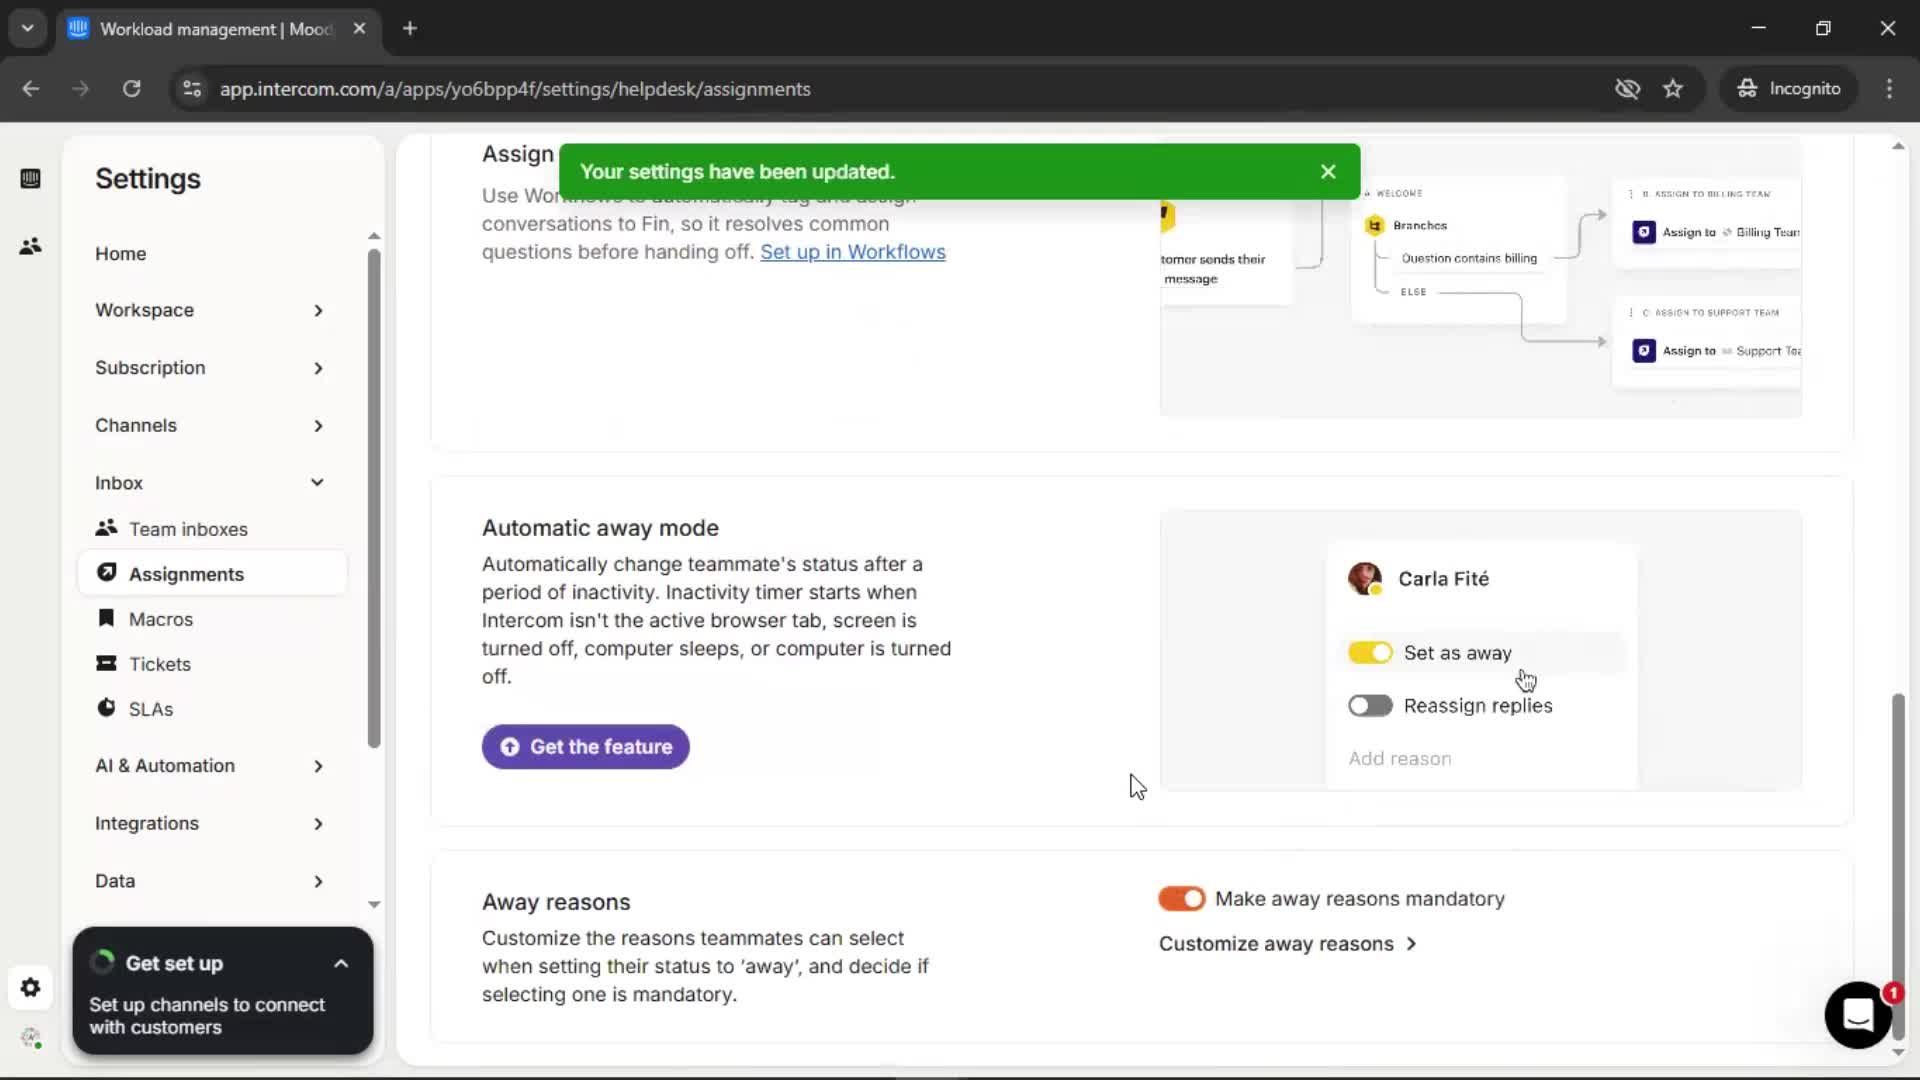Click the Incognito profile button

point(1788,89)
